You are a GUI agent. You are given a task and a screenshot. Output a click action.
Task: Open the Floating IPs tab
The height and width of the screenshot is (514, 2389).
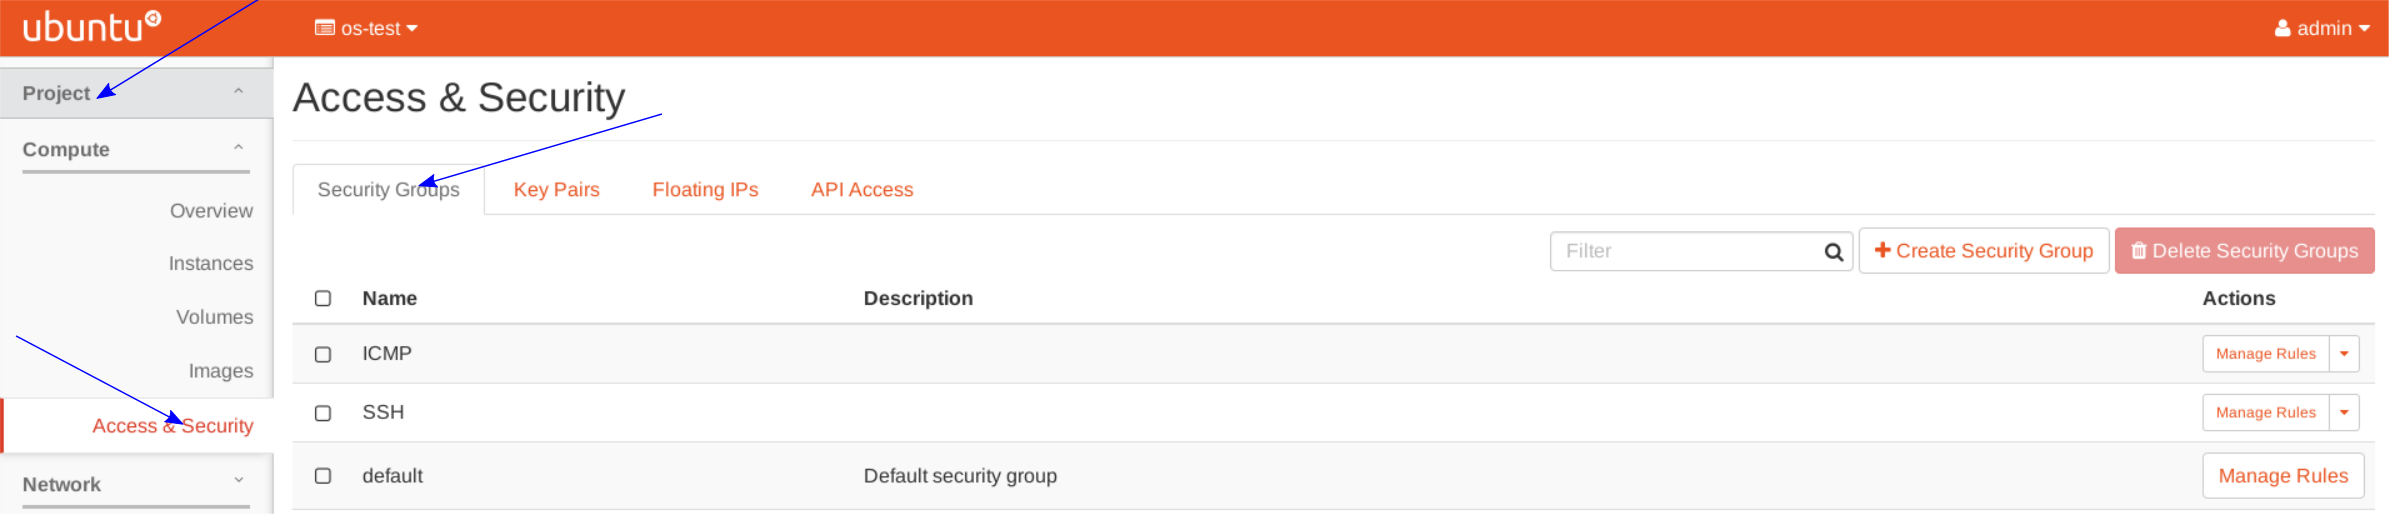705,190
